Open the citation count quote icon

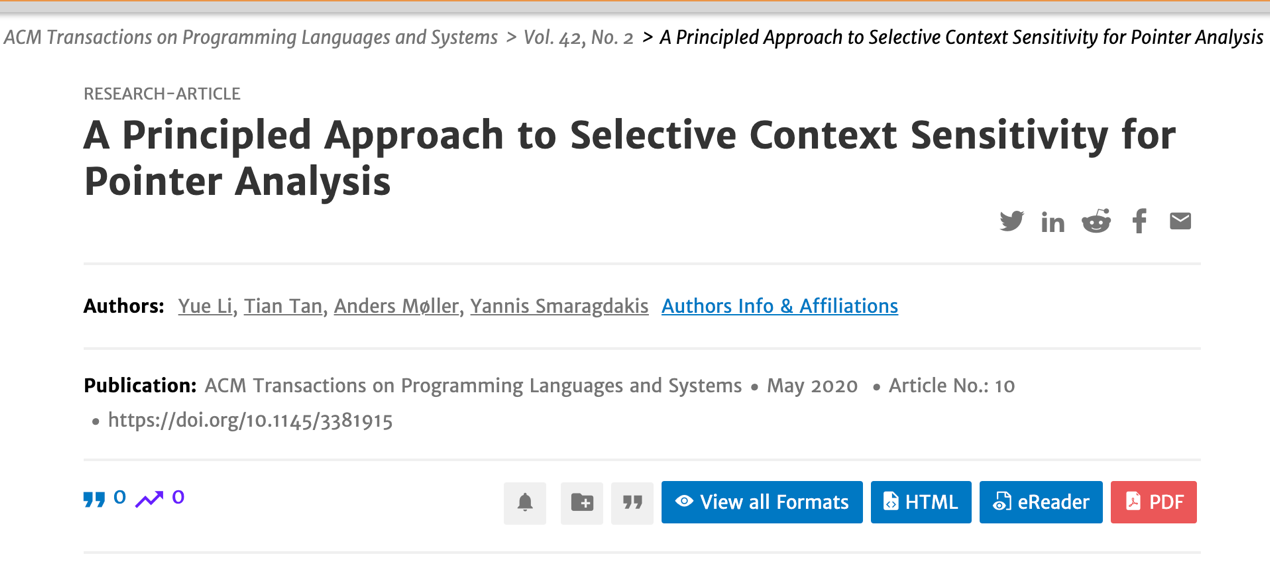[x=94, y=498]
